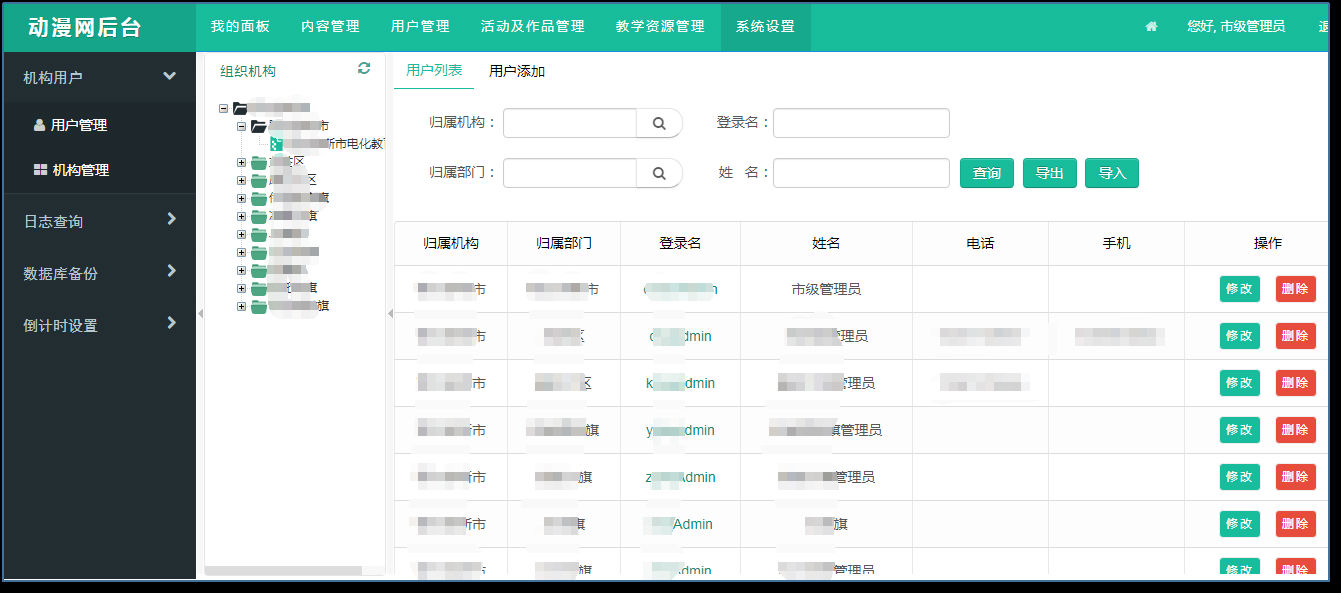Open the 教学资源管理 menu item

tap(659, 27)
